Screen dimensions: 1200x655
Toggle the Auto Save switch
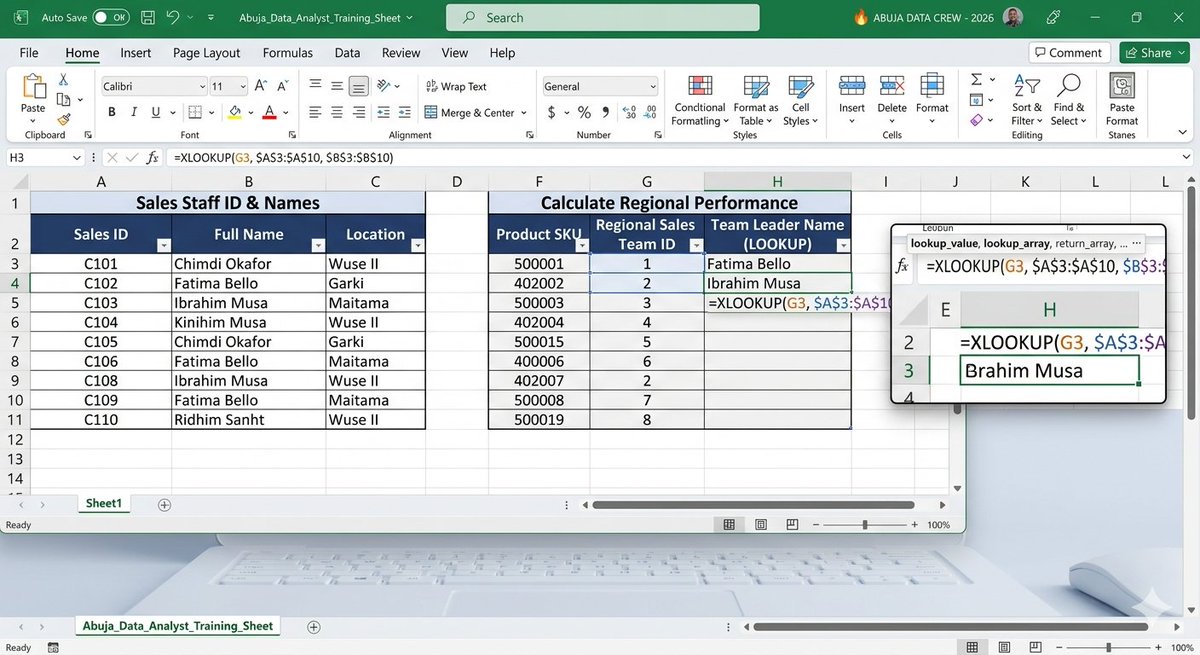click(110, 17)
